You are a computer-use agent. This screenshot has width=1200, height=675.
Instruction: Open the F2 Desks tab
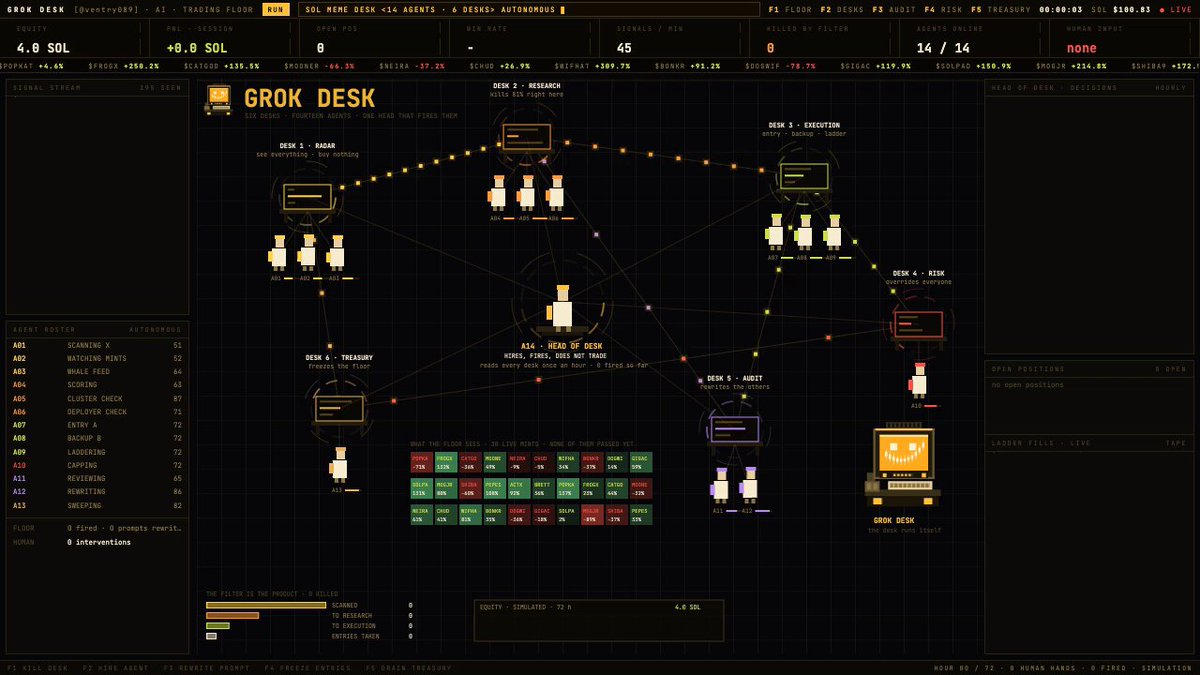coord(842,9)
